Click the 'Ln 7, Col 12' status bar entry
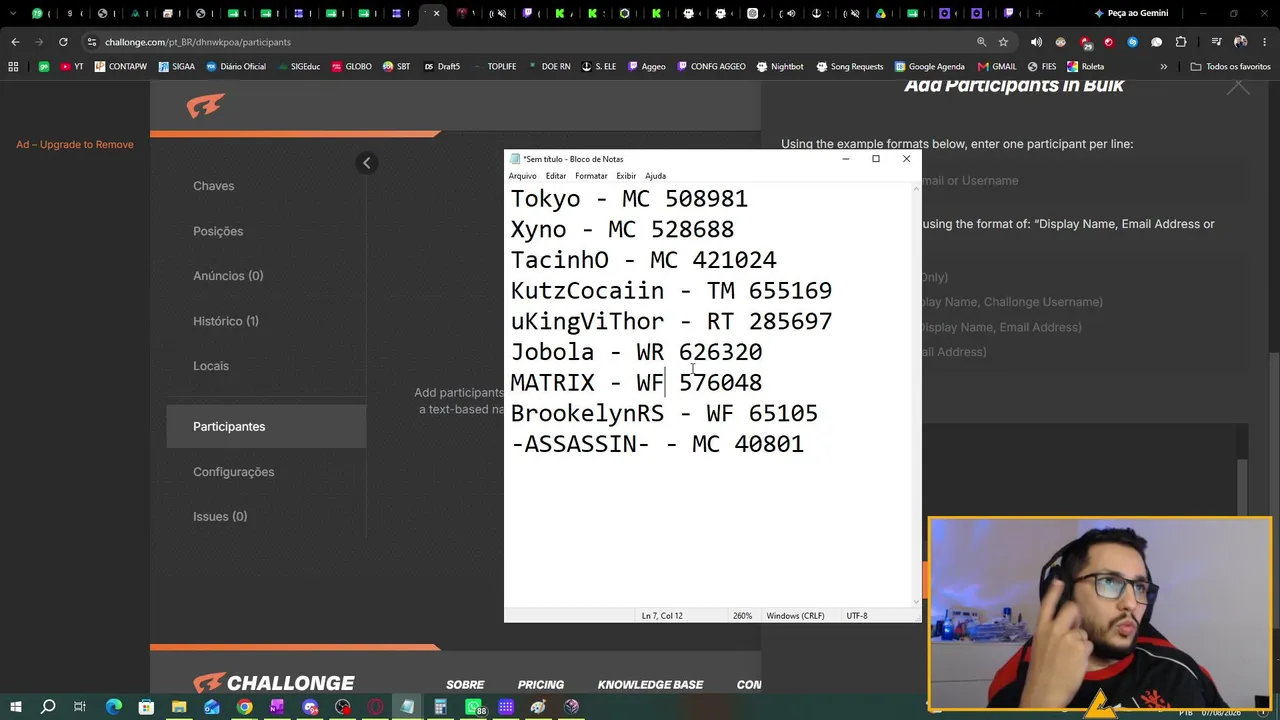Viewport: 1280px width, 720px height. 662,616
